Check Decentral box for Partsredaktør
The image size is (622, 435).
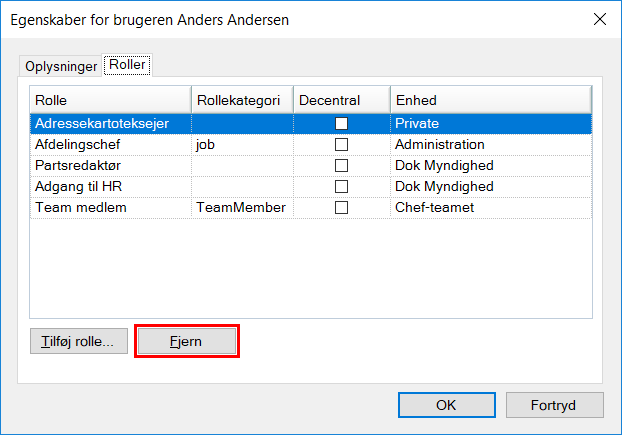(x=341, y=165)
